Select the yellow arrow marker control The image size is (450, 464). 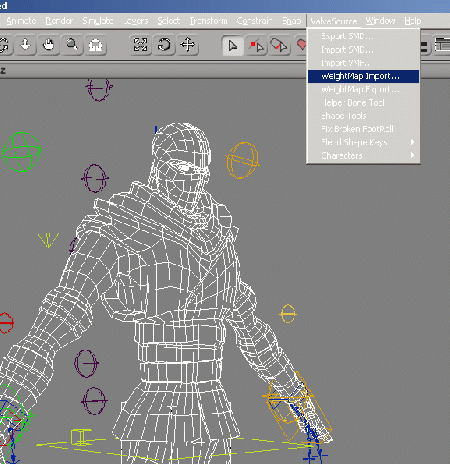point(48,240)
